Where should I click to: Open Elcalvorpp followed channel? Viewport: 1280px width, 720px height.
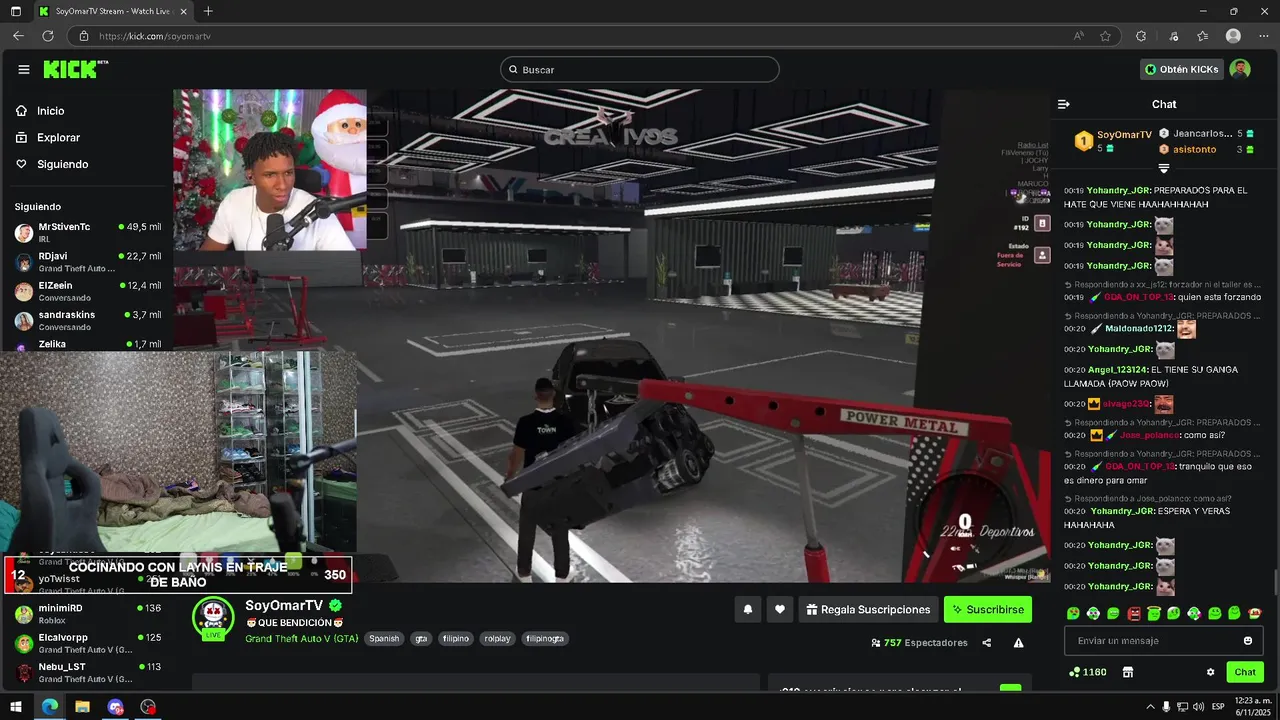[x=88, y=643]
